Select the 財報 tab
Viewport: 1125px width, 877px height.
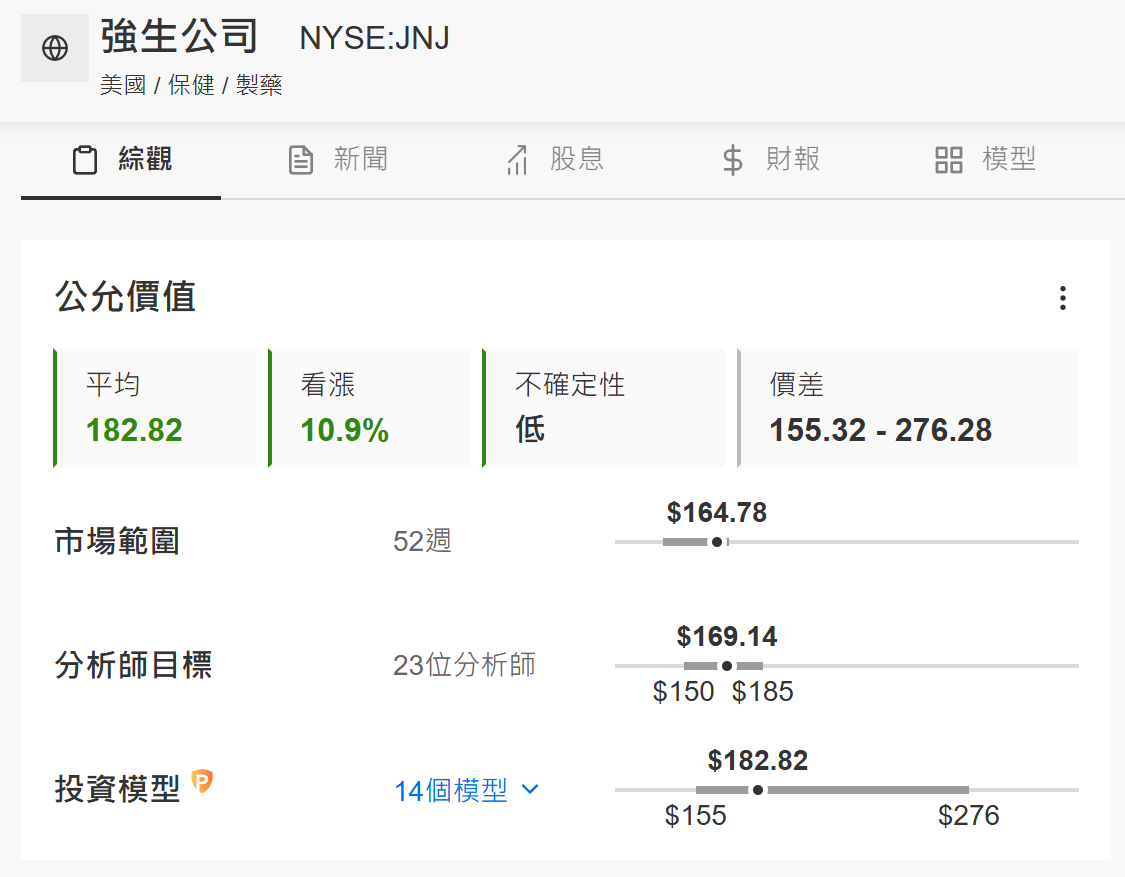tap(771, 159)
